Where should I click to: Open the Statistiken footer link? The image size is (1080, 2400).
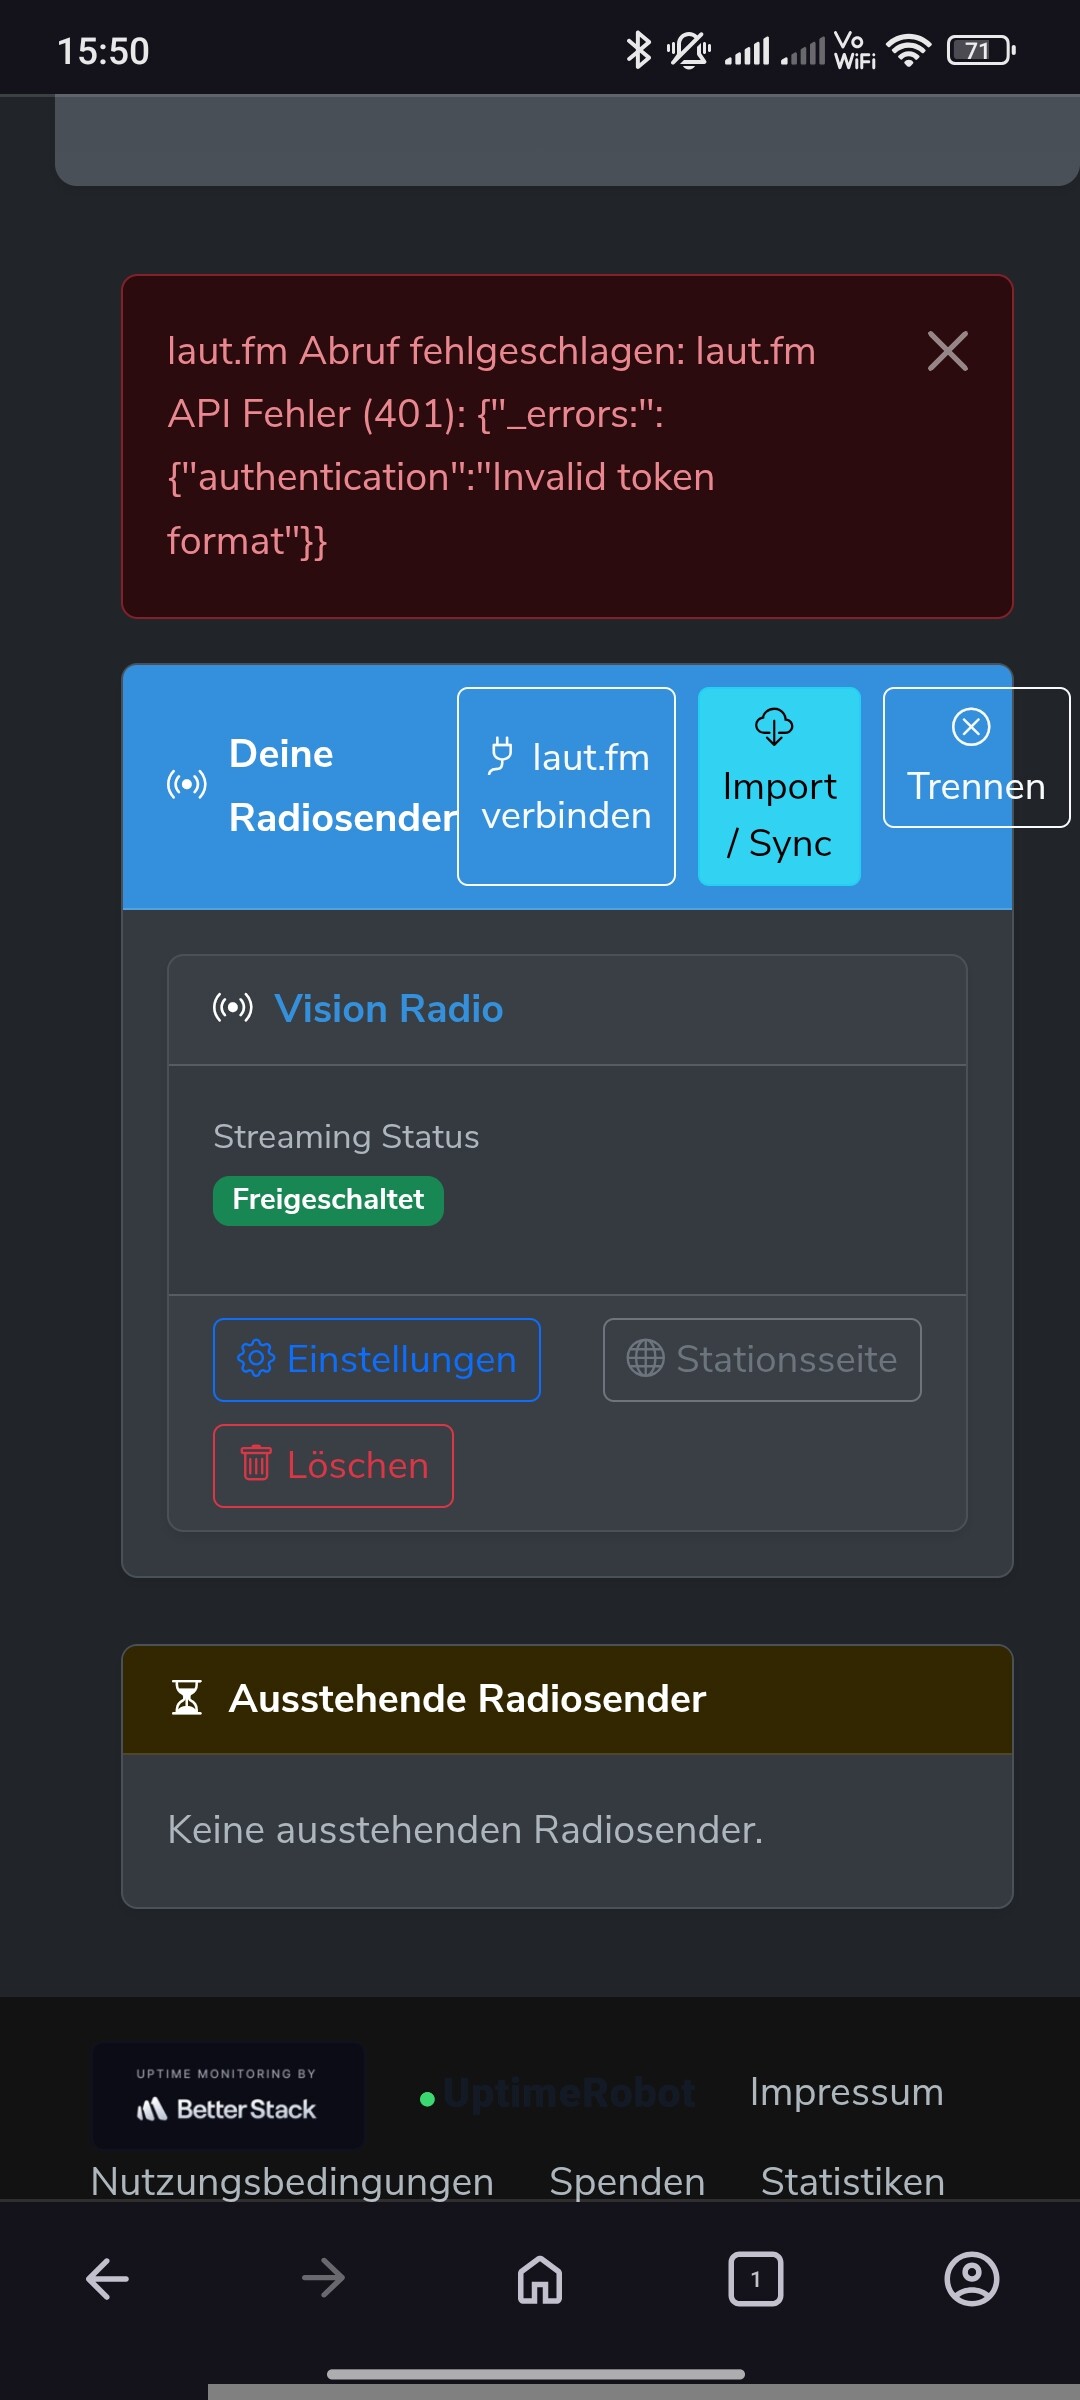(852, 2181)
